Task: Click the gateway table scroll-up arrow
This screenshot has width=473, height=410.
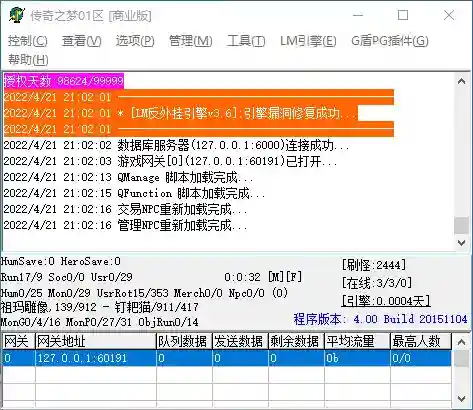Action: (x=462, y=342)
